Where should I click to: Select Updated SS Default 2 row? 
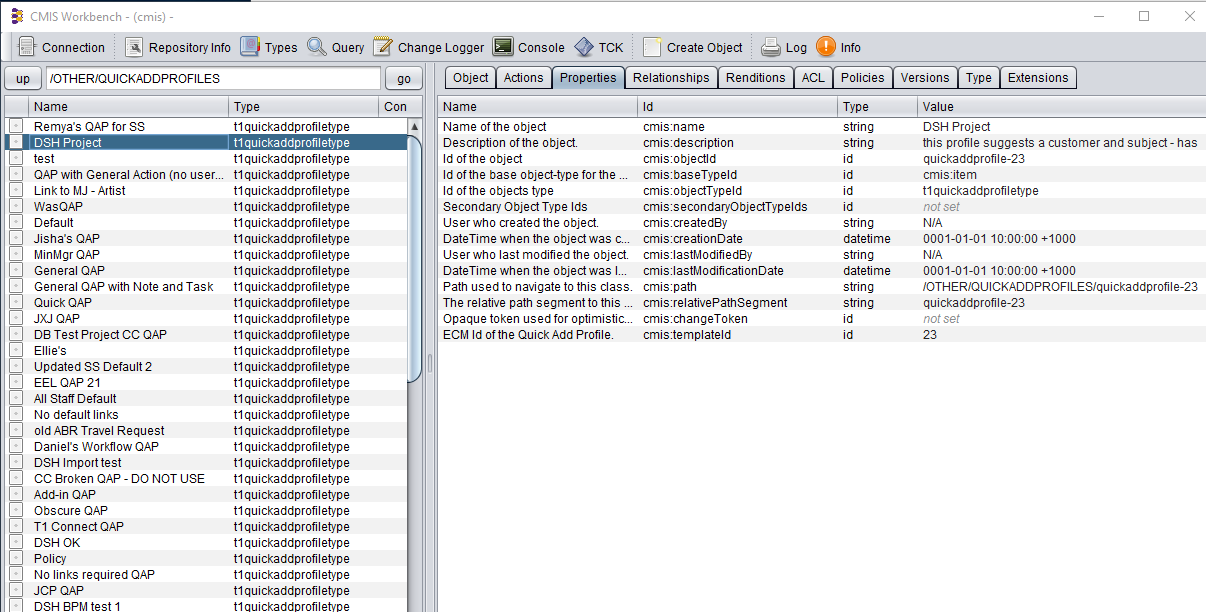[x=206, y=367]
